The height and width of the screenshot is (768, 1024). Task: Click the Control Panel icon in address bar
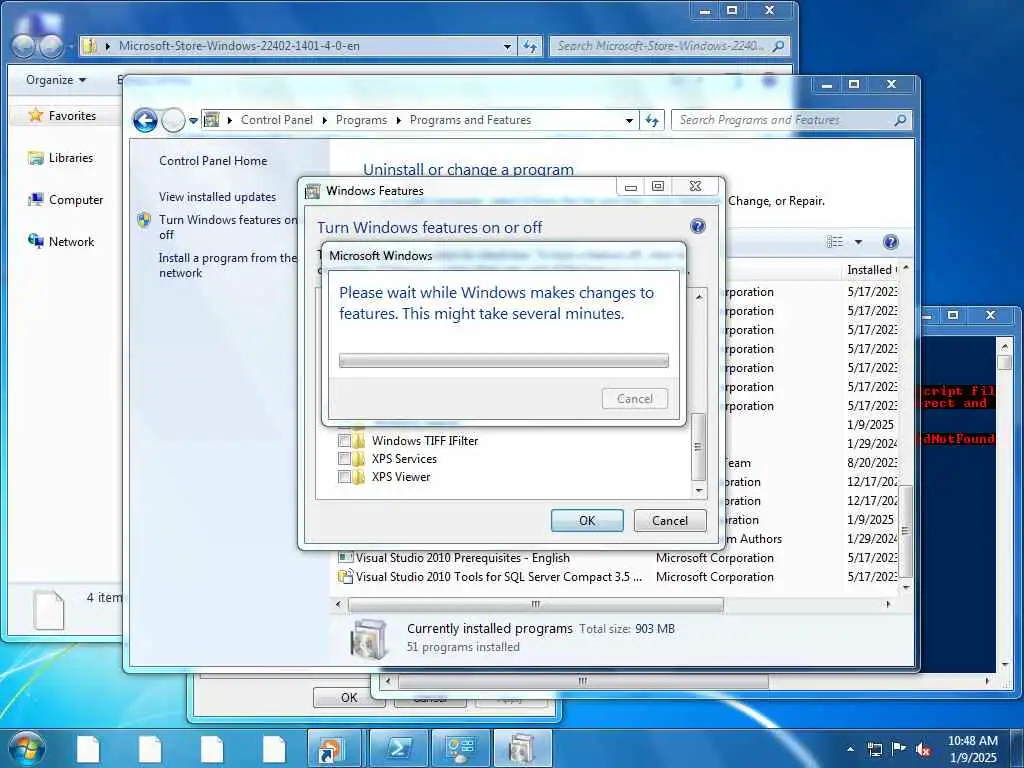click(212, 120)
